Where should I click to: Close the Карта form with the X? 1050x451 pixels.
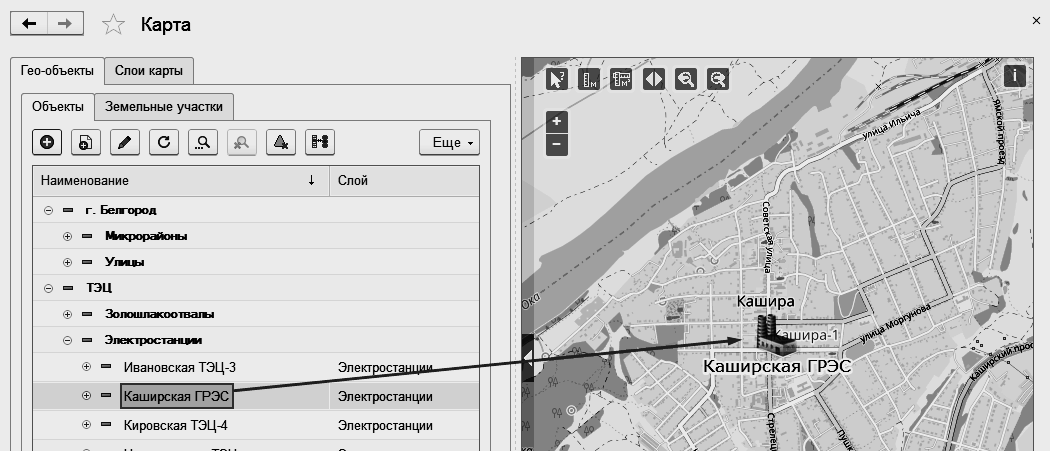(1037, 21)
